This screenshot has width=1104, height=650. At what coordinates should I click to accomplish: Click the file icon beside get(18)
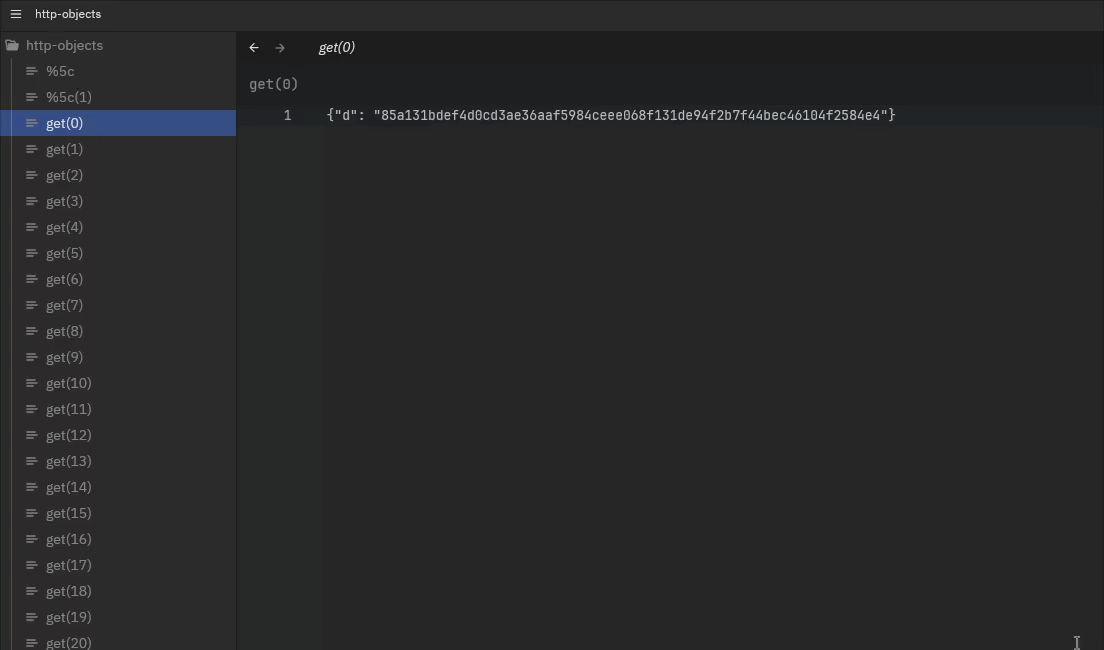pyautogui.click(x=31, y=591)
